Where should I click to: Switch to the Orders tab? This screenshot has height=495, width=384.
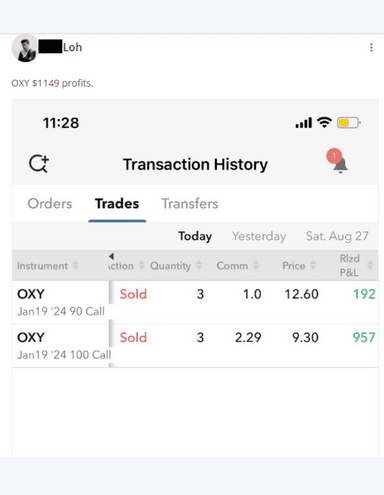[x=50, y=204]
